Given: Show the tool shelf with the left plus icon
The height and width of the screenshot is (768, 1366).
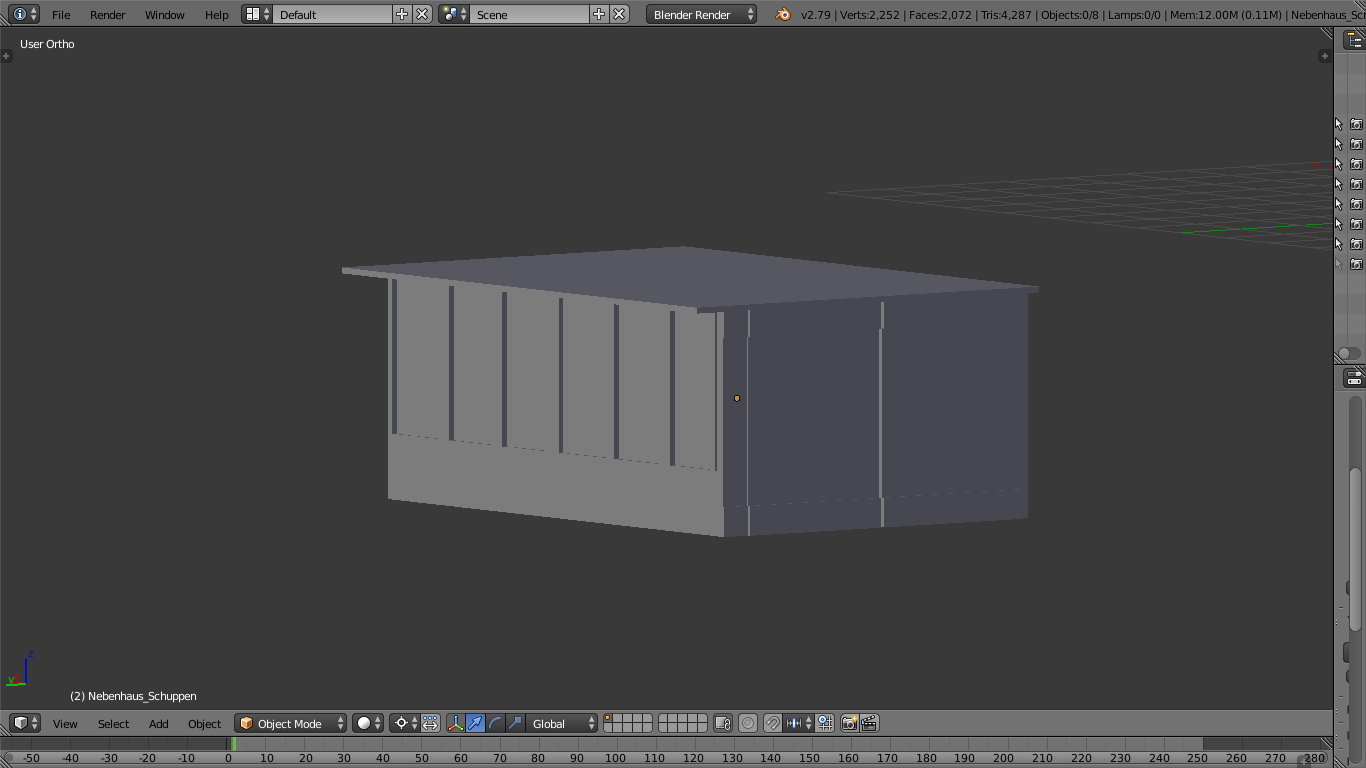Looking at the screenshot, I should [x=6, y=56].
